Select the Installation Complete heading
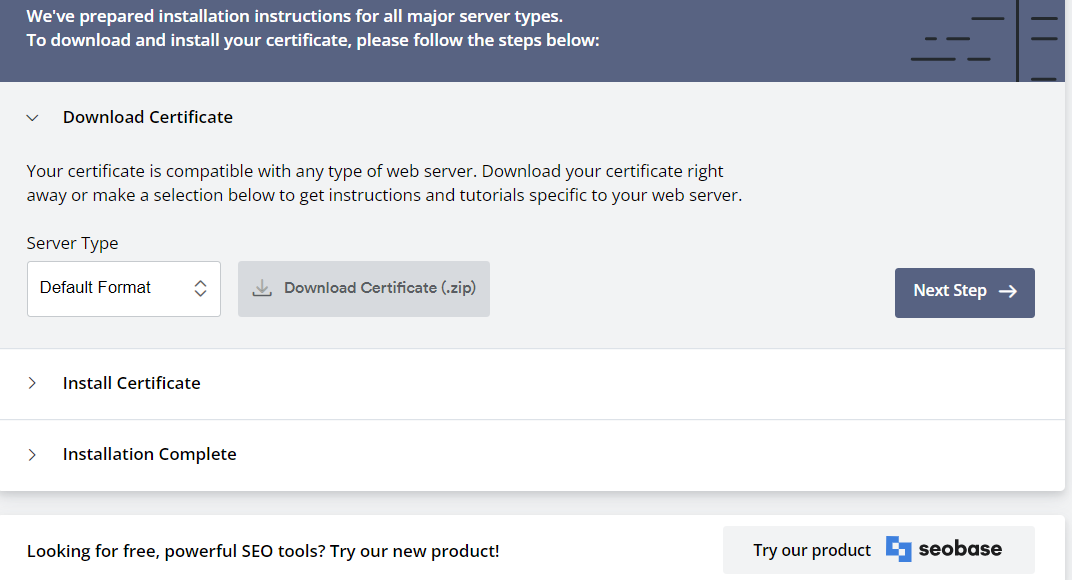Screen dimensions: 1072x580 coord(150,454)
